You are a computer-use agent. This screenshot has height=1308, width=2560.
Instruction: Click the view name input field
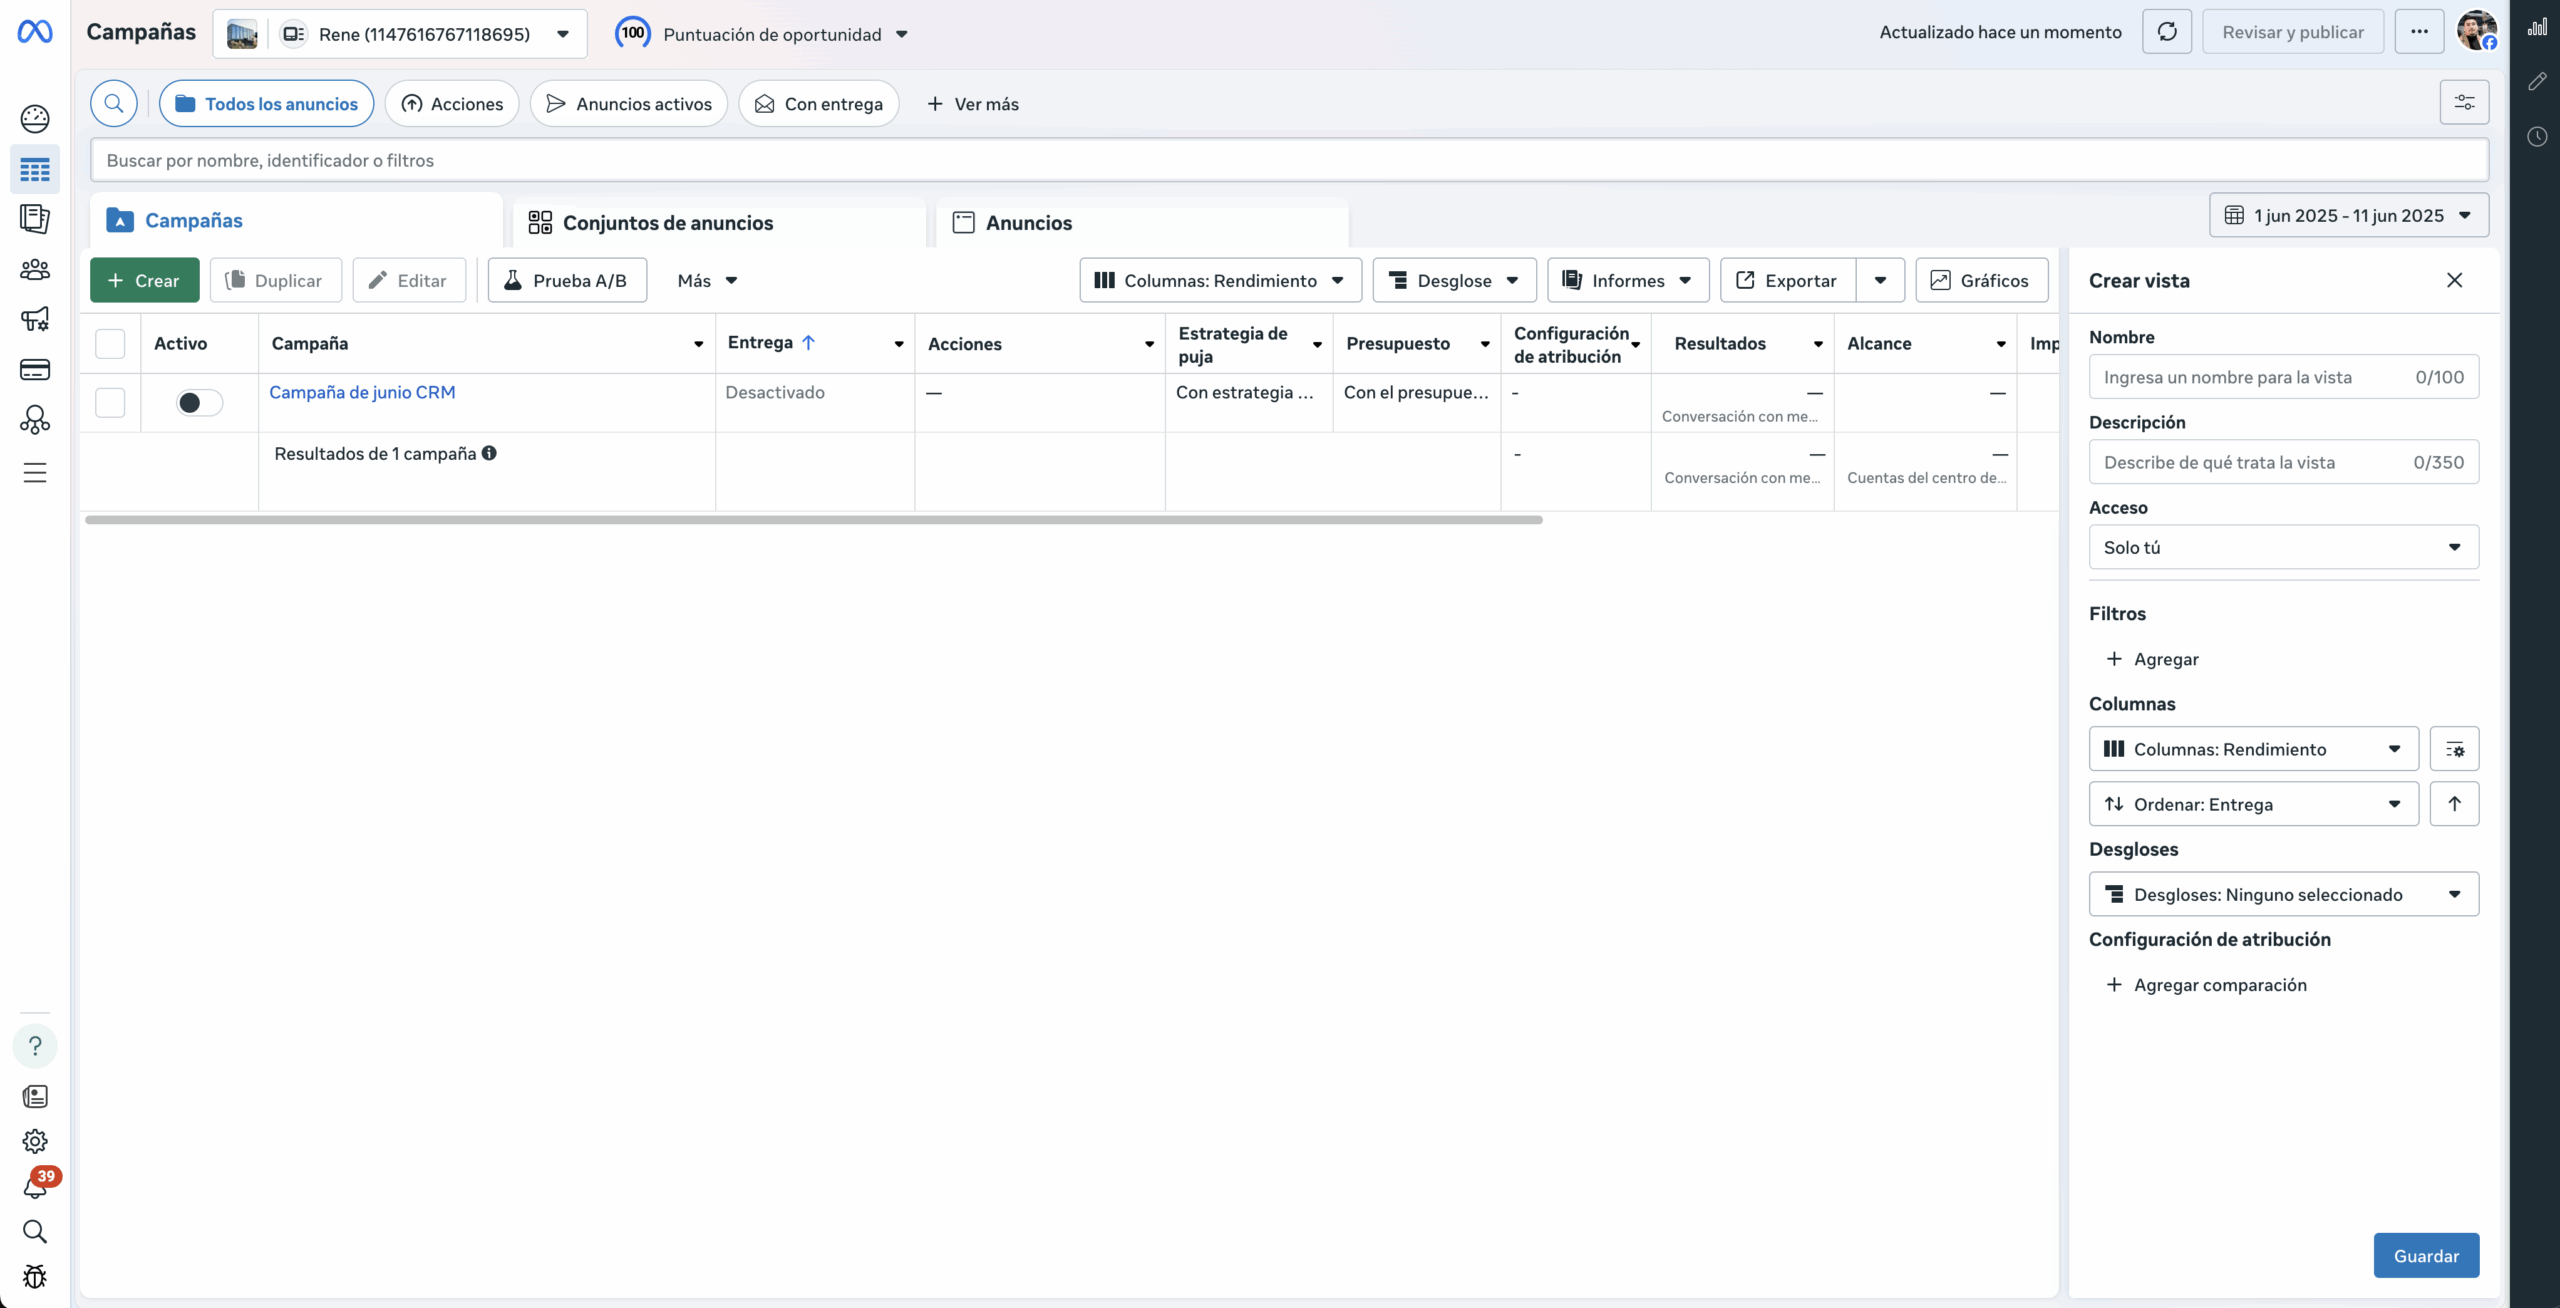(x=2250, y=377)
